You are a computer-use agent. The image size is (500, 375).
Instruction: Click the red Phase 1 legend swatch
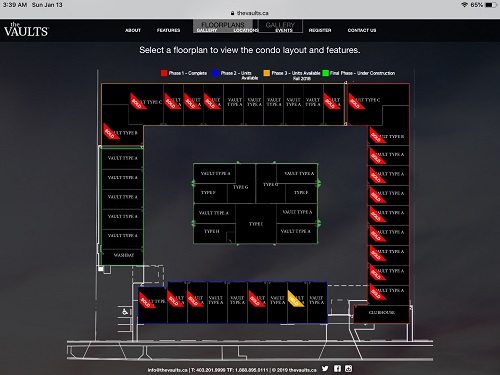tap(164, 73)
